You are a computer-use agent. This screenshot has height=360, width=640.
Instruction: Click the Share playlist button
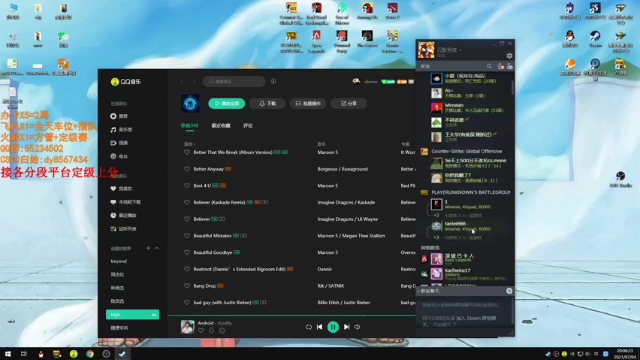(348, 104)
